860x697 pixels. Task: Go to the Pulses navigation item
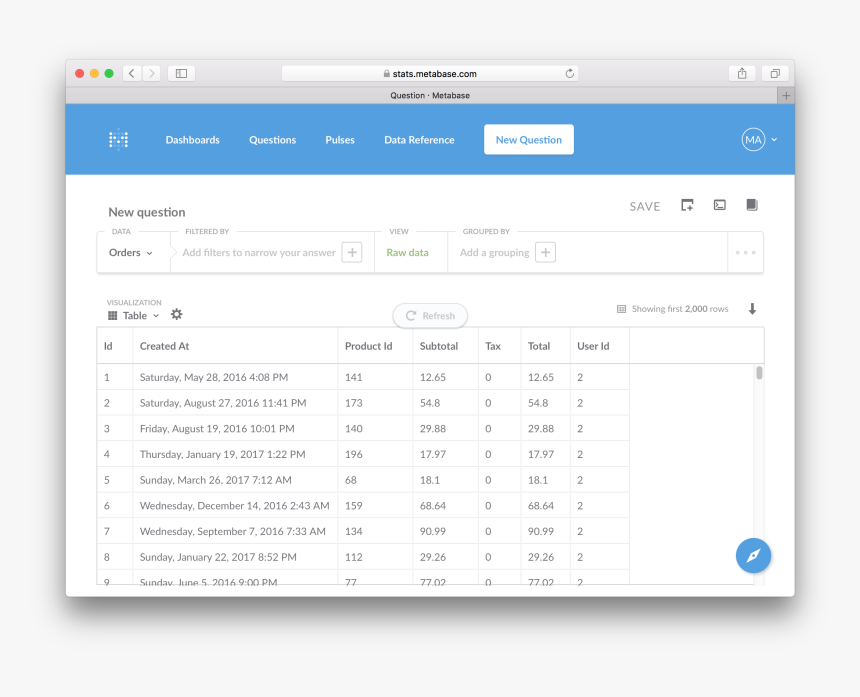click(340, 140)
